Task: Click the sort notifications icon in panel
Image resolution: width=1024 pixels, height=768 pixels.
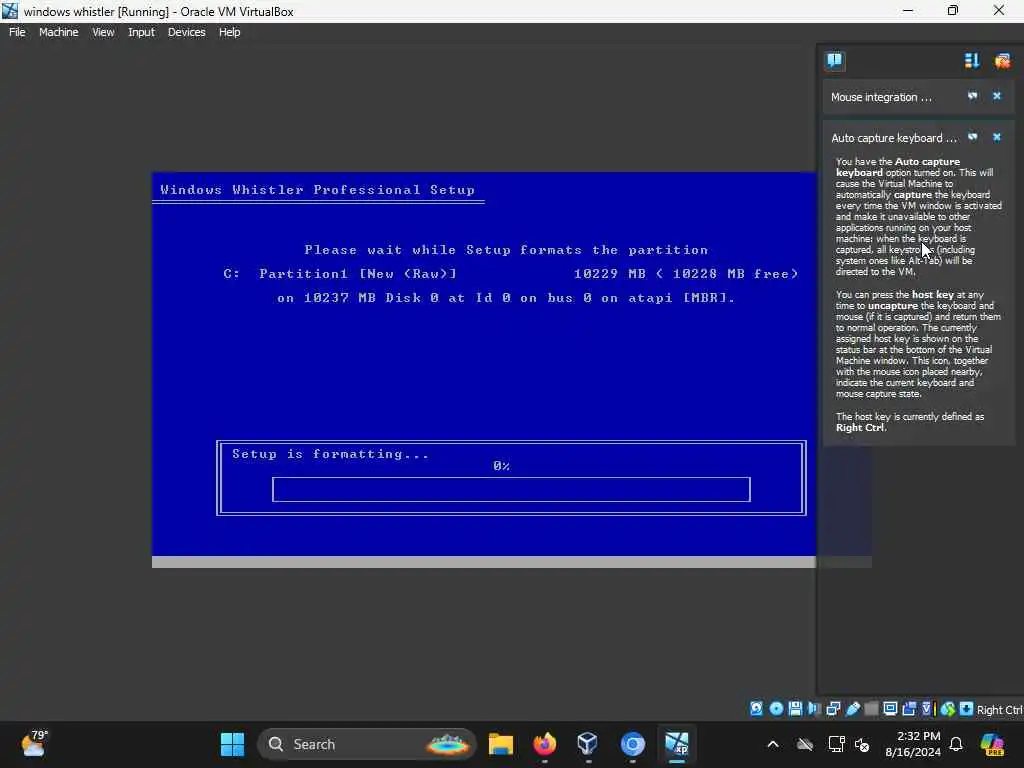Action: [x=972, y=61]
